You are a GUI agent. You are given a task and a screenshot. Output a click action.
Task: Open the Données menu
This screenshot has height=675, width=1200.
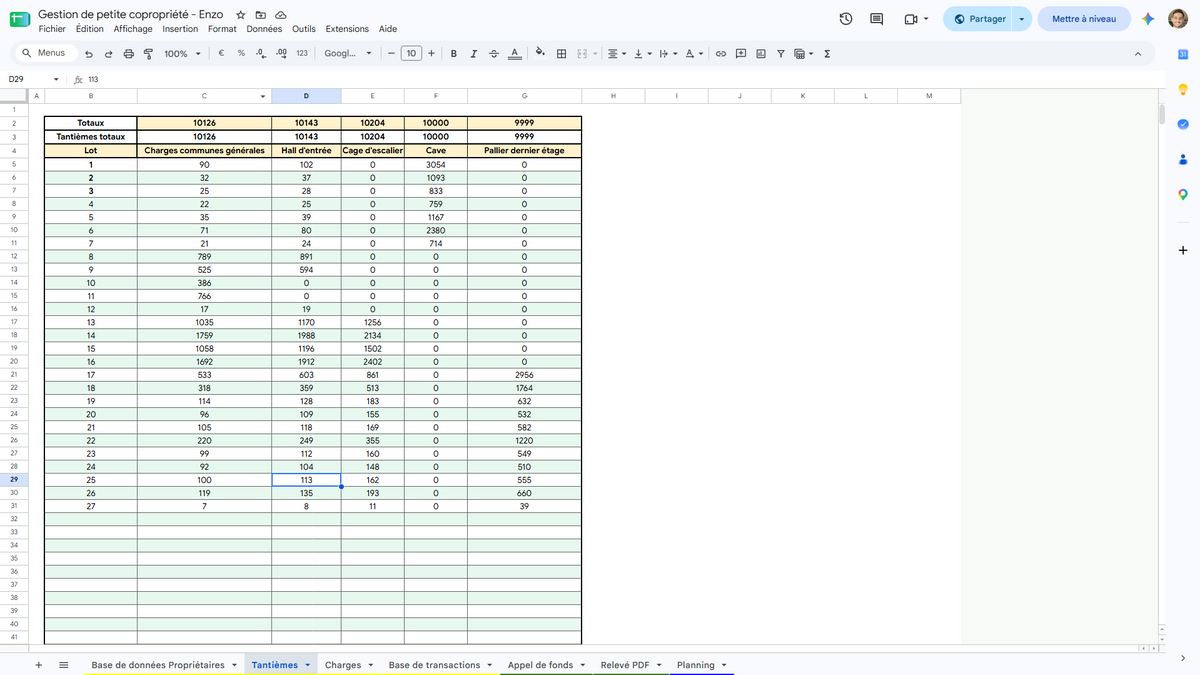264,29
